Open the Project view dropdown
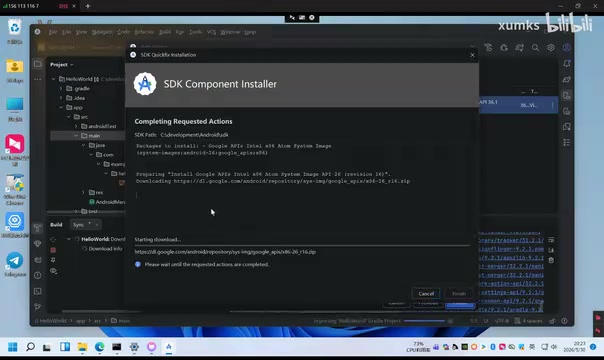 (62, 65)
